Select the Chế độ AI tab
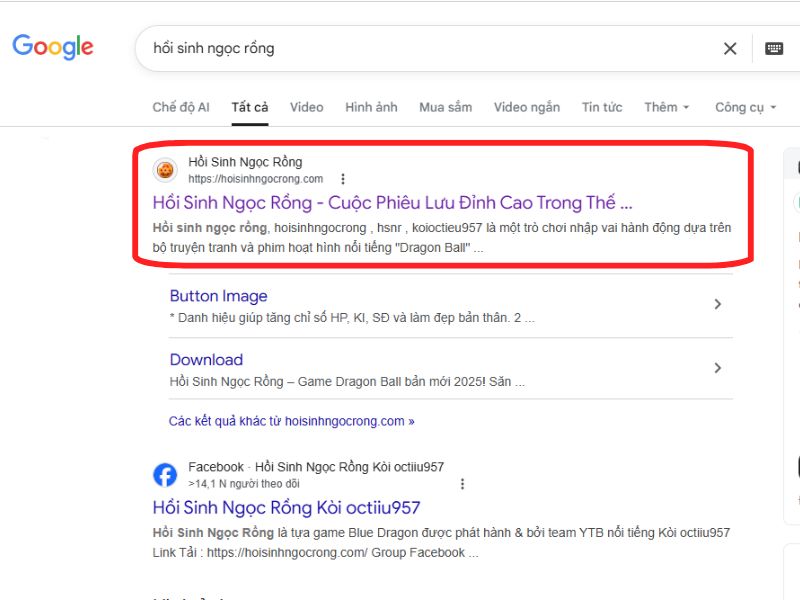The width and height of the screenshot is (800, 600). tap(180, 107)
